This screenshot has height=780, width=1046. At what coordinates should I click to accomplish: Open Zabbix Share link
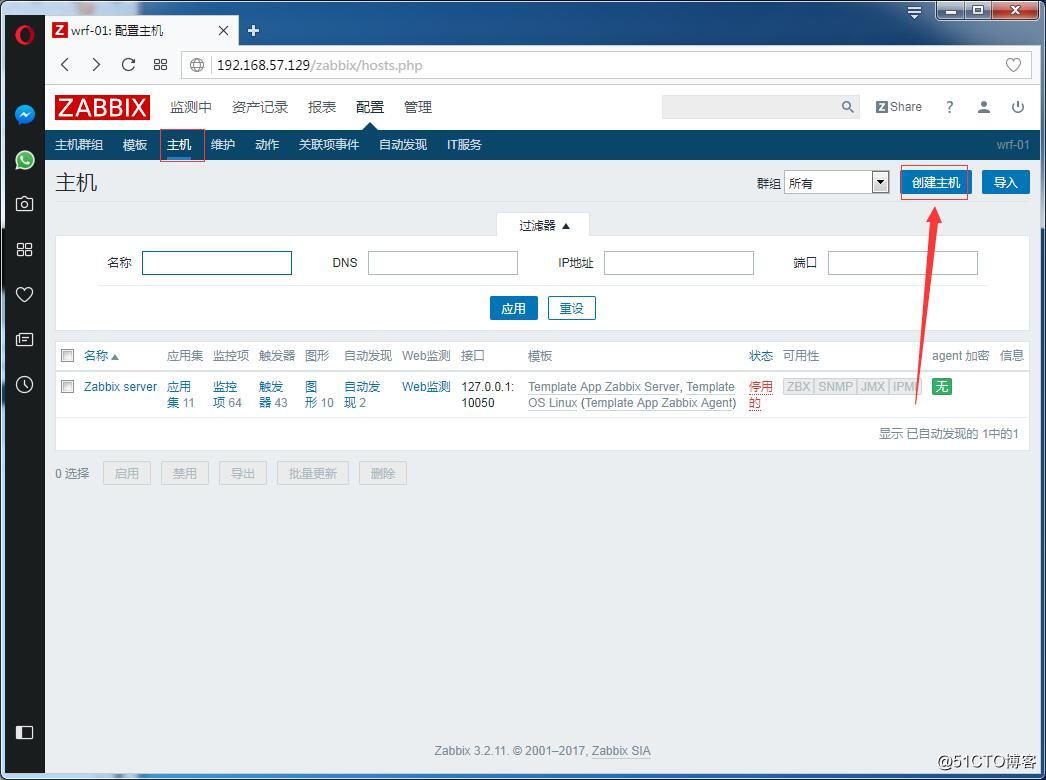tap(898, 107)
